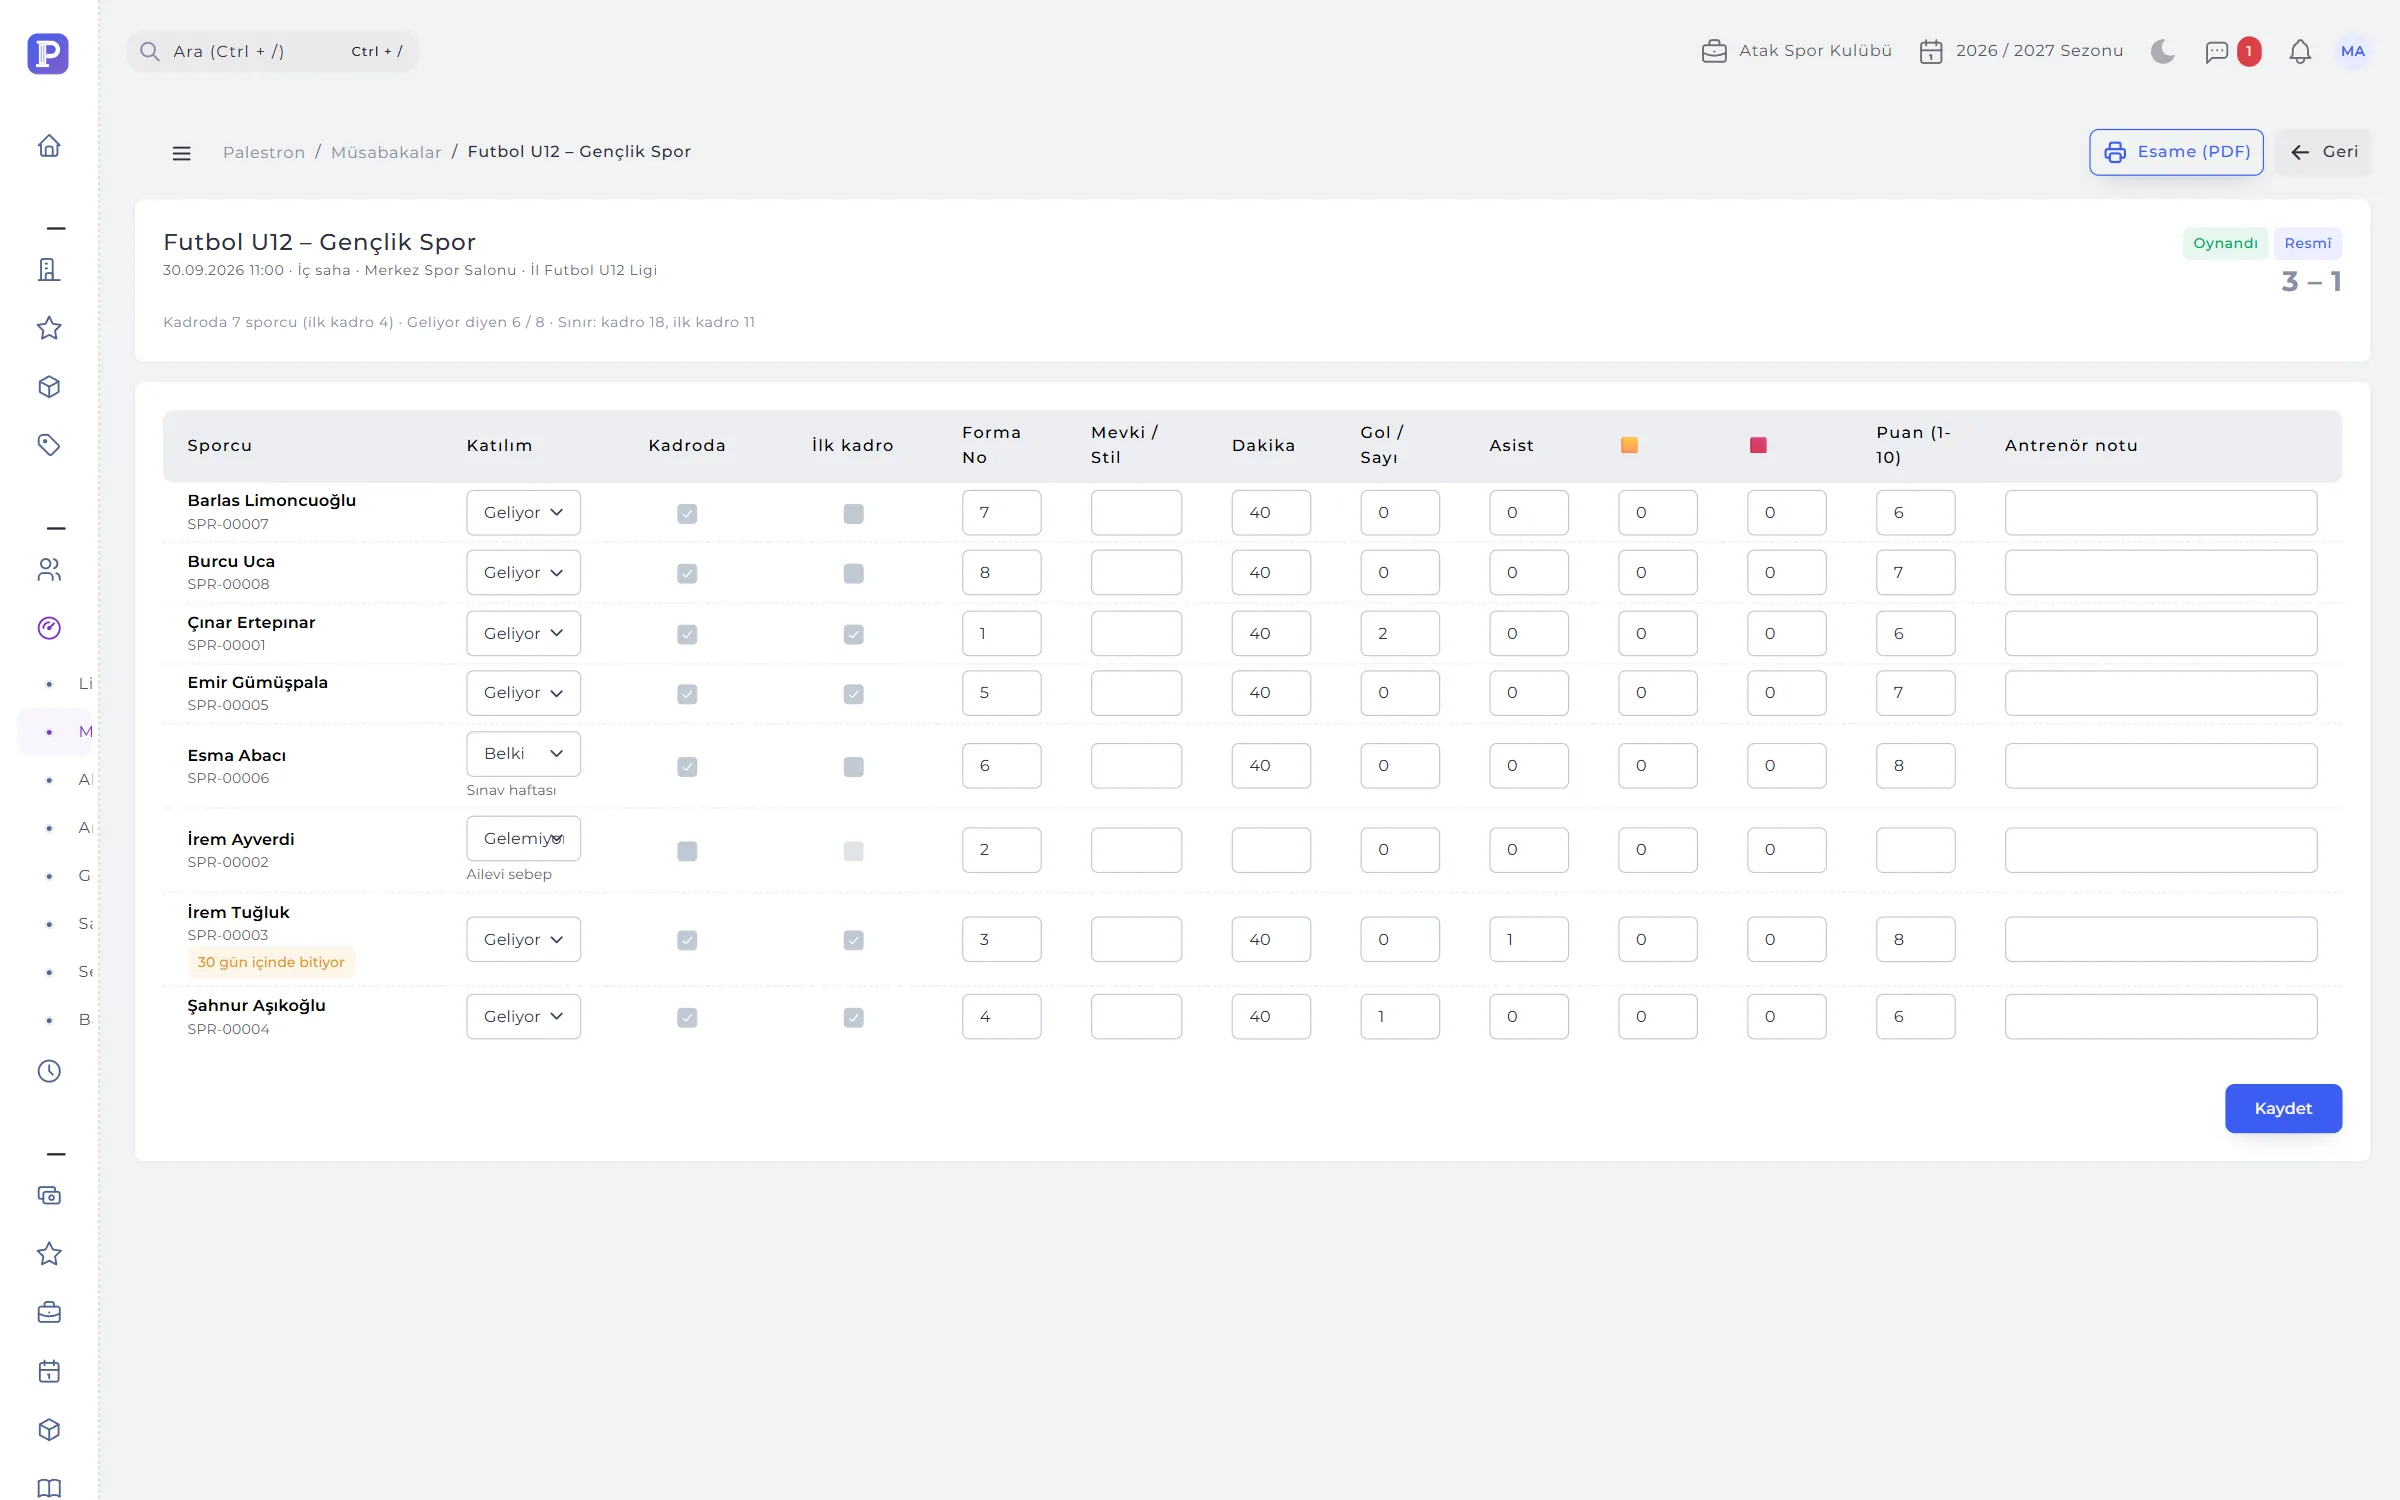Open Katılım dropdown for İrem Tuğluk
The image size is (2400, 1500).
point(523,940)
